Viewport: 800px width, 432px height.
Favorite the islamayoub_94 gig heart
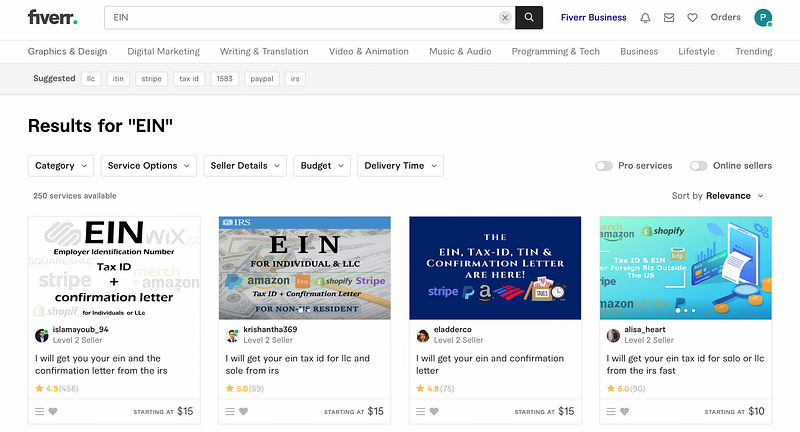(53, 411)
